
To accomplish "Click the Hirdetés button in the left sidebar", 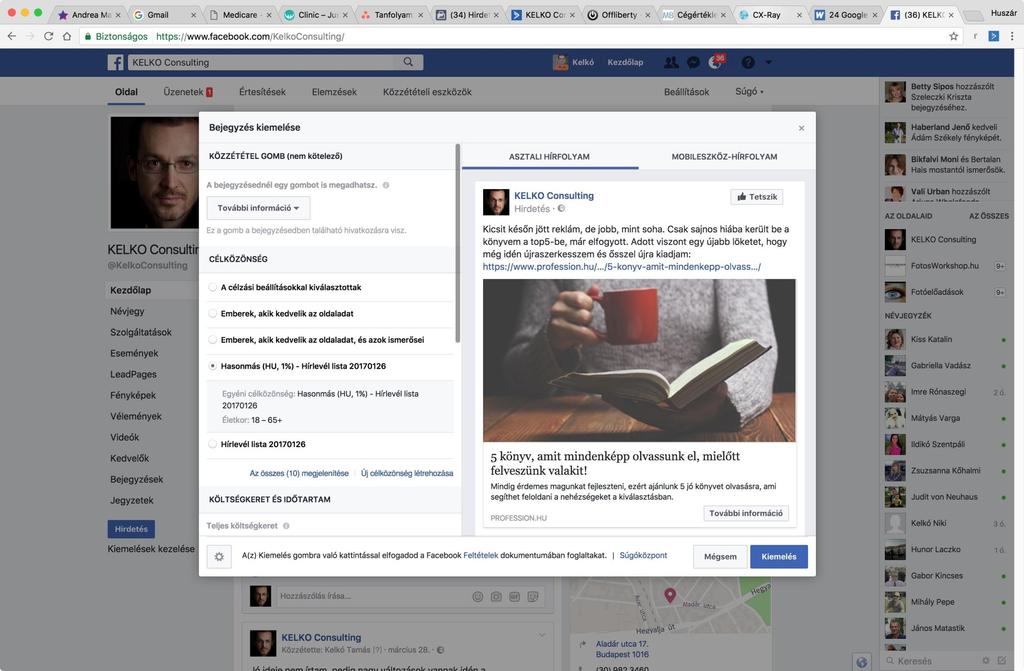I will click(131, 529).
